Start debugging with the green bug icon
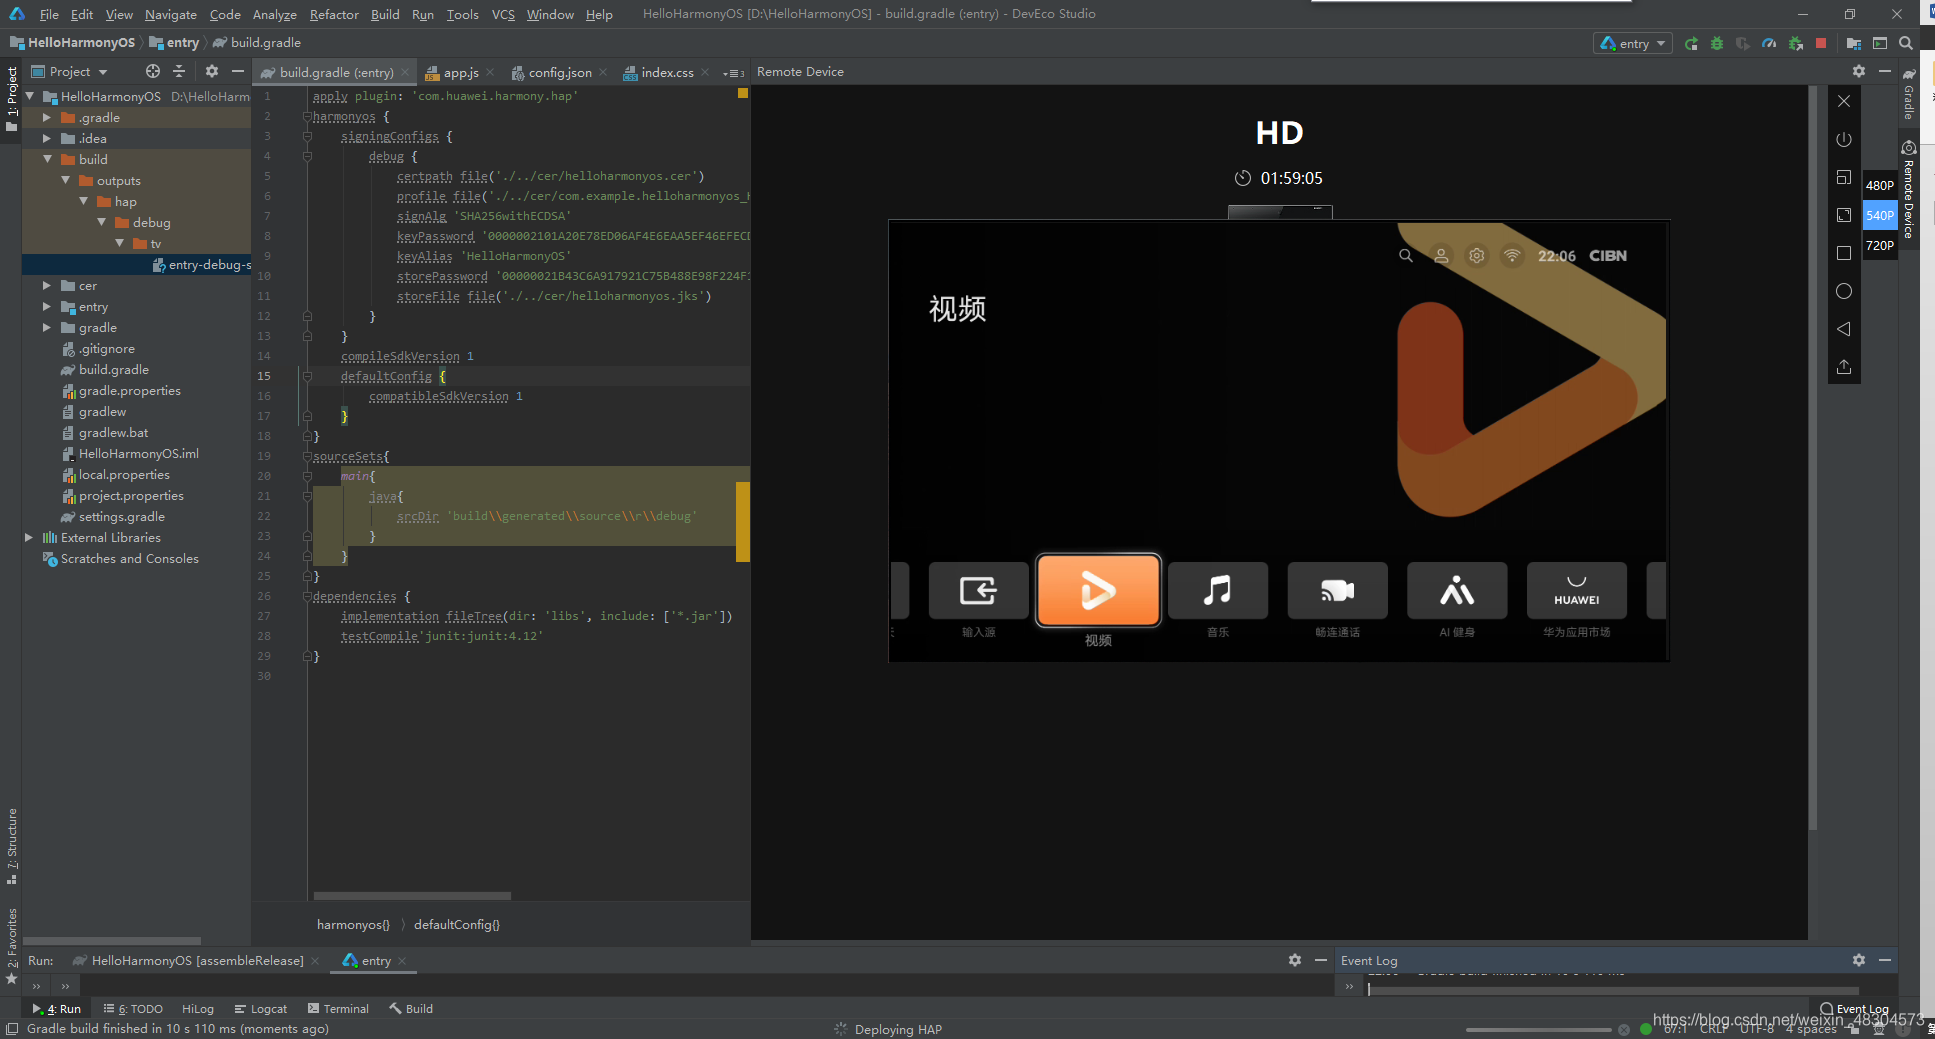The width and height of the screenshot is (1935, 1039). coord(1717,44)
